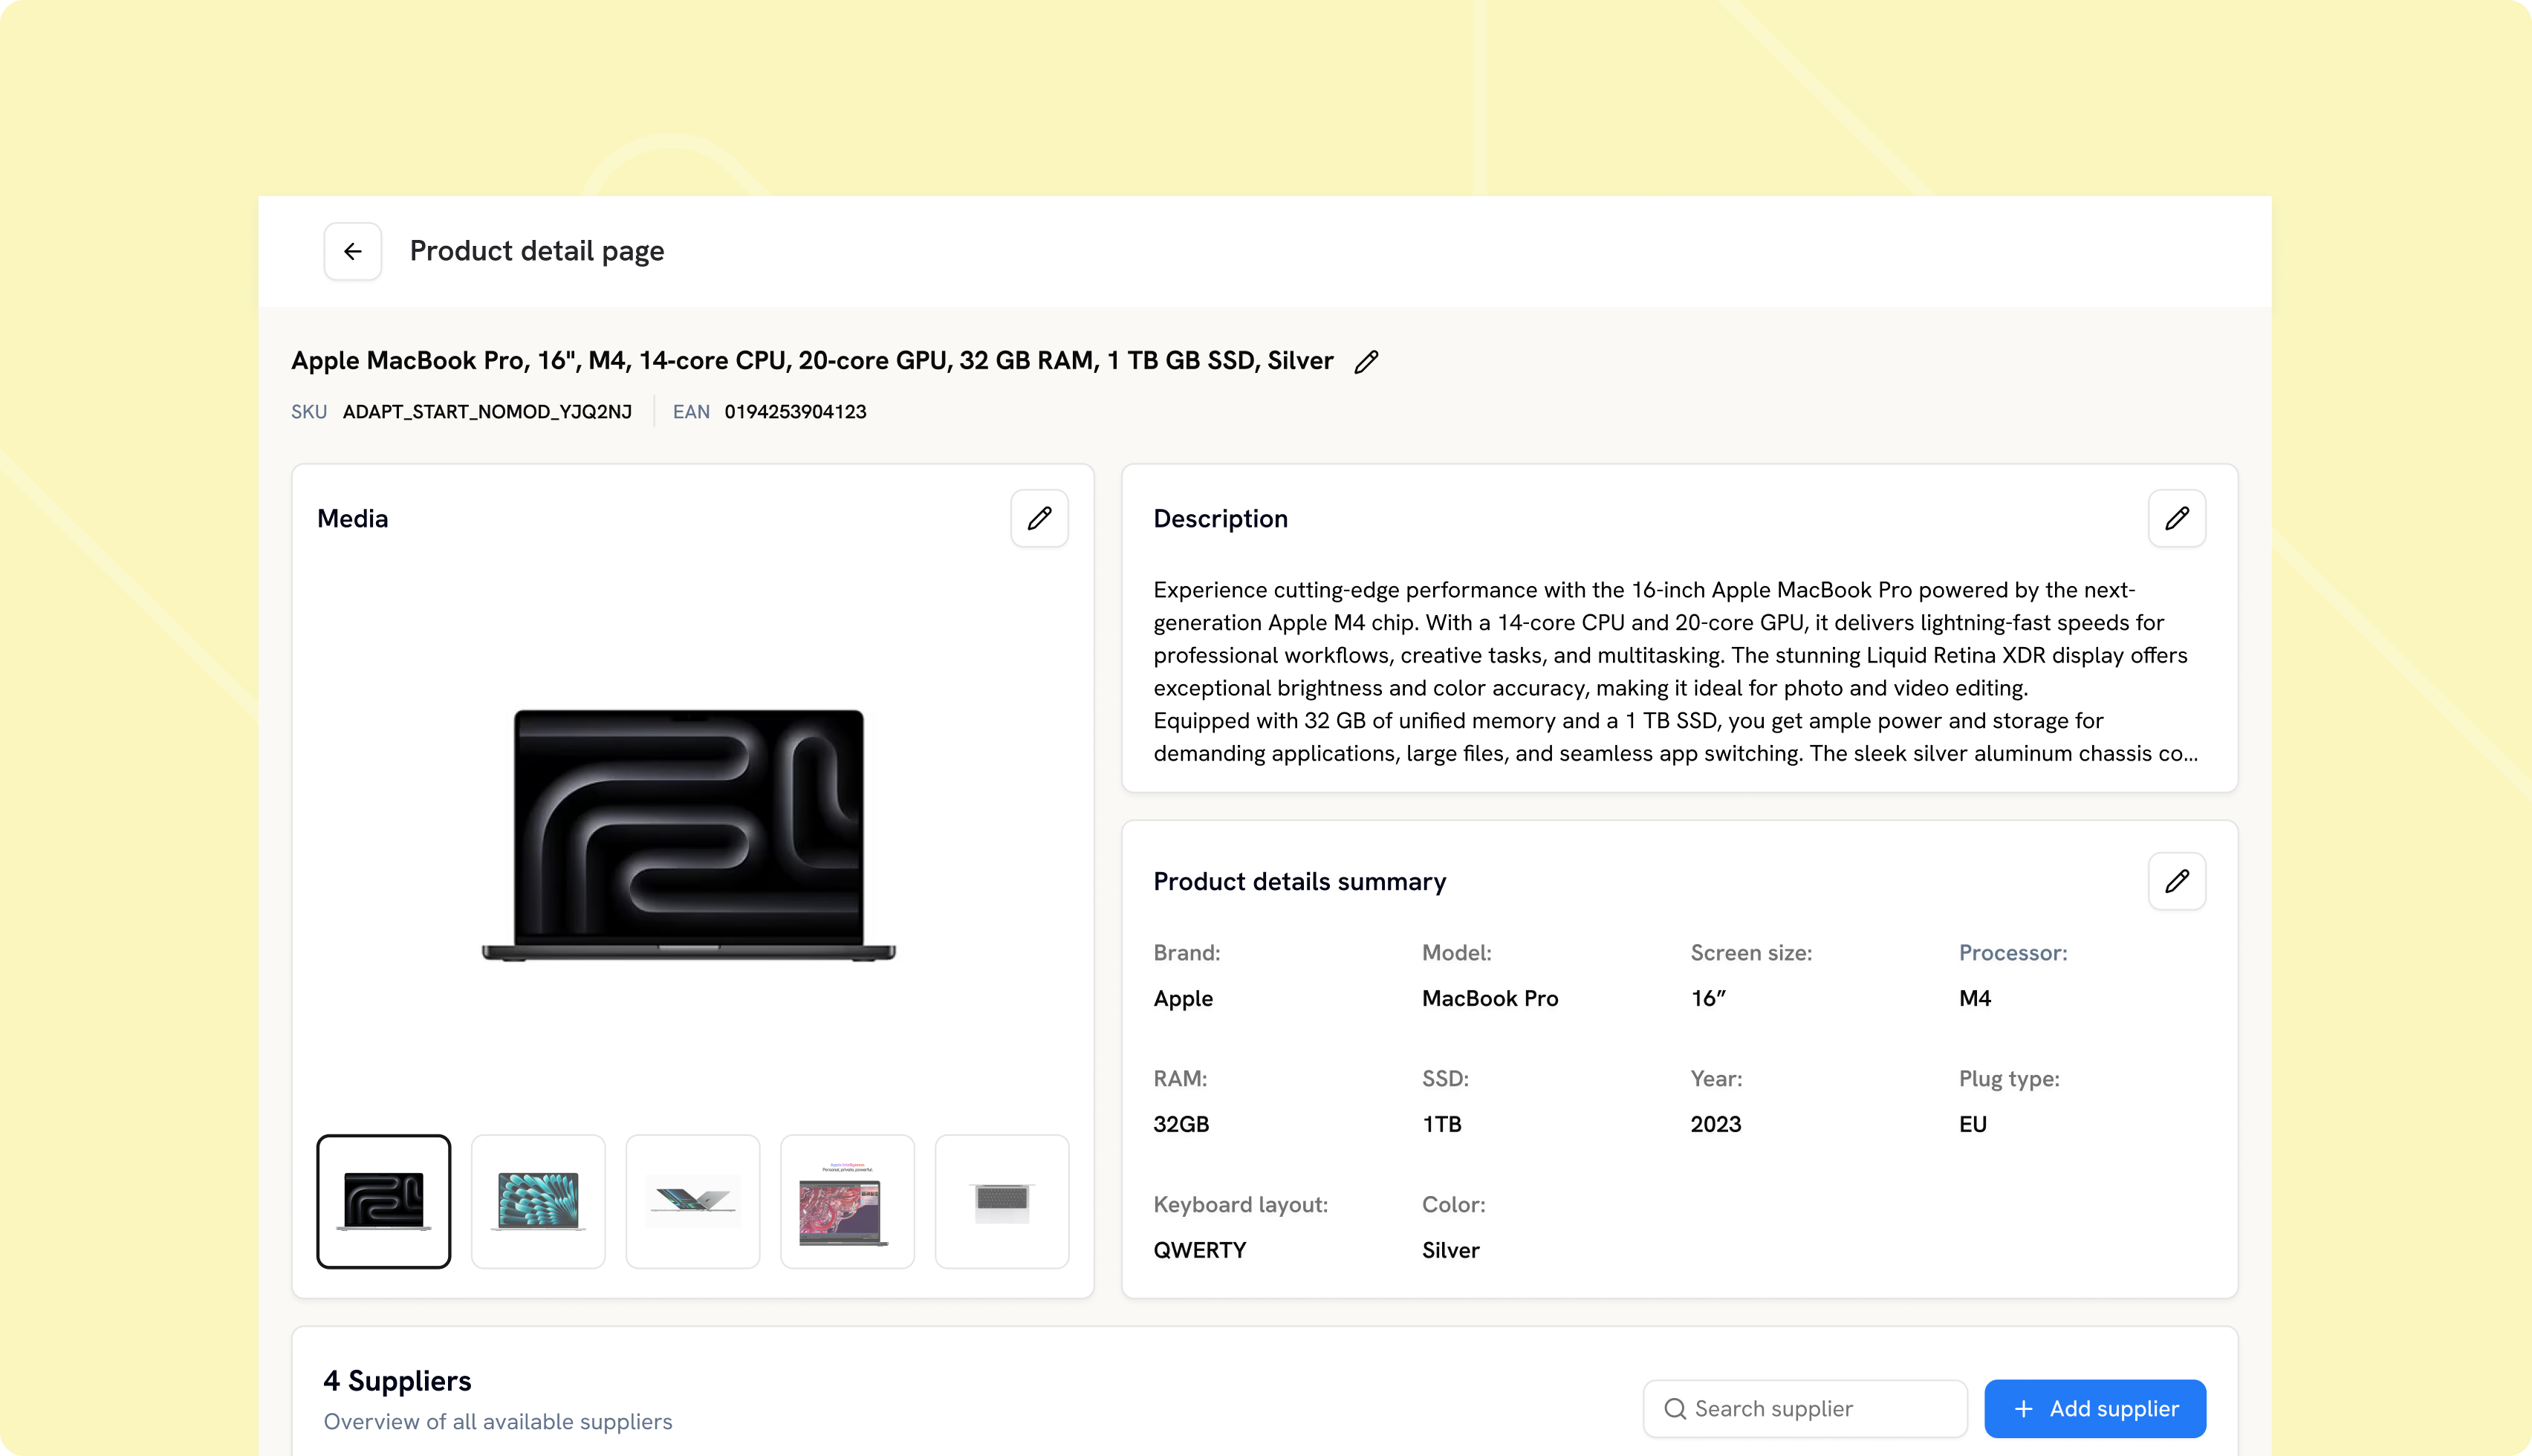This screenshot has width=2532, height=1456.
Task: Click the Brand value 'Apple'
Action: (x=1183, y=998)
